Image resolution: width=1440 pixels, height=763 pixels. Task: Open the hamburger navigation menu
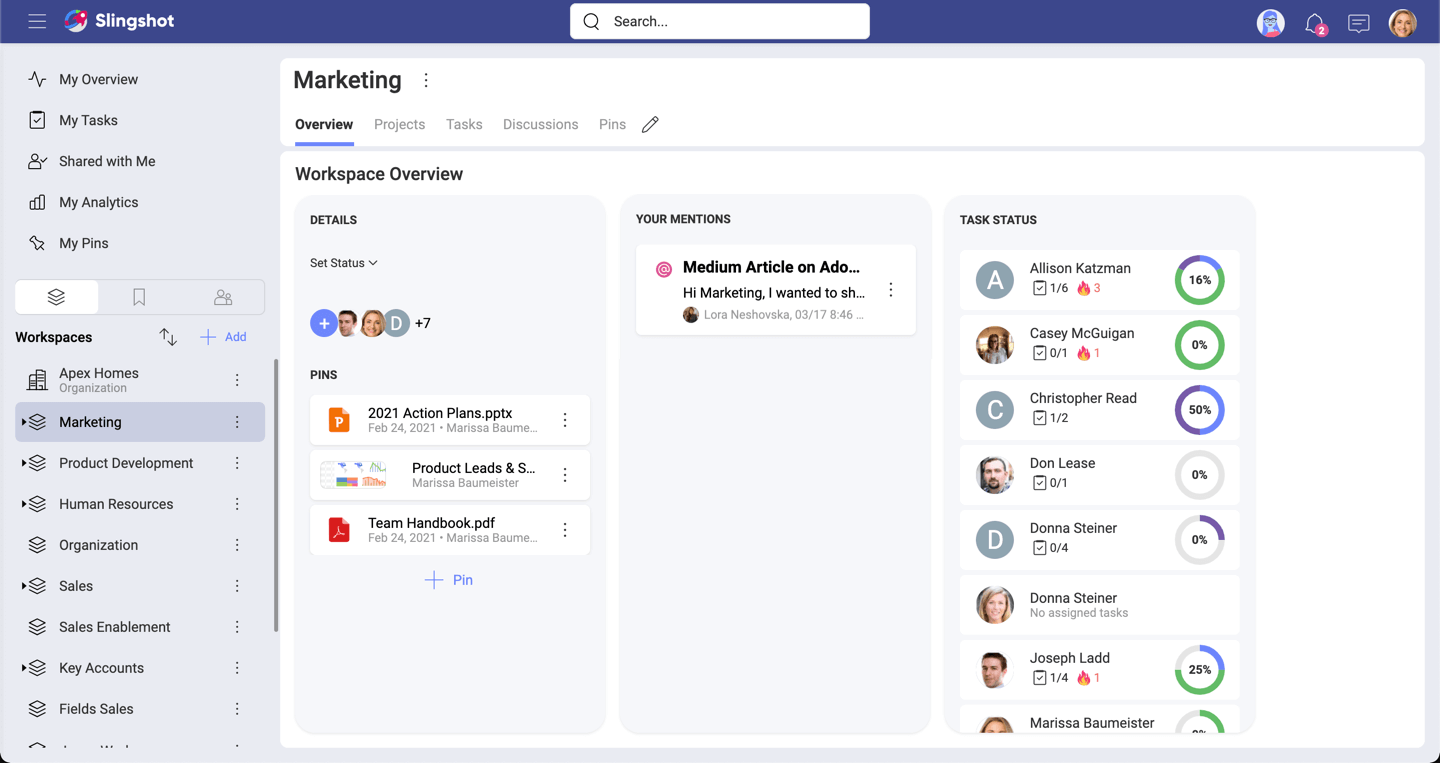click(37, 21)
